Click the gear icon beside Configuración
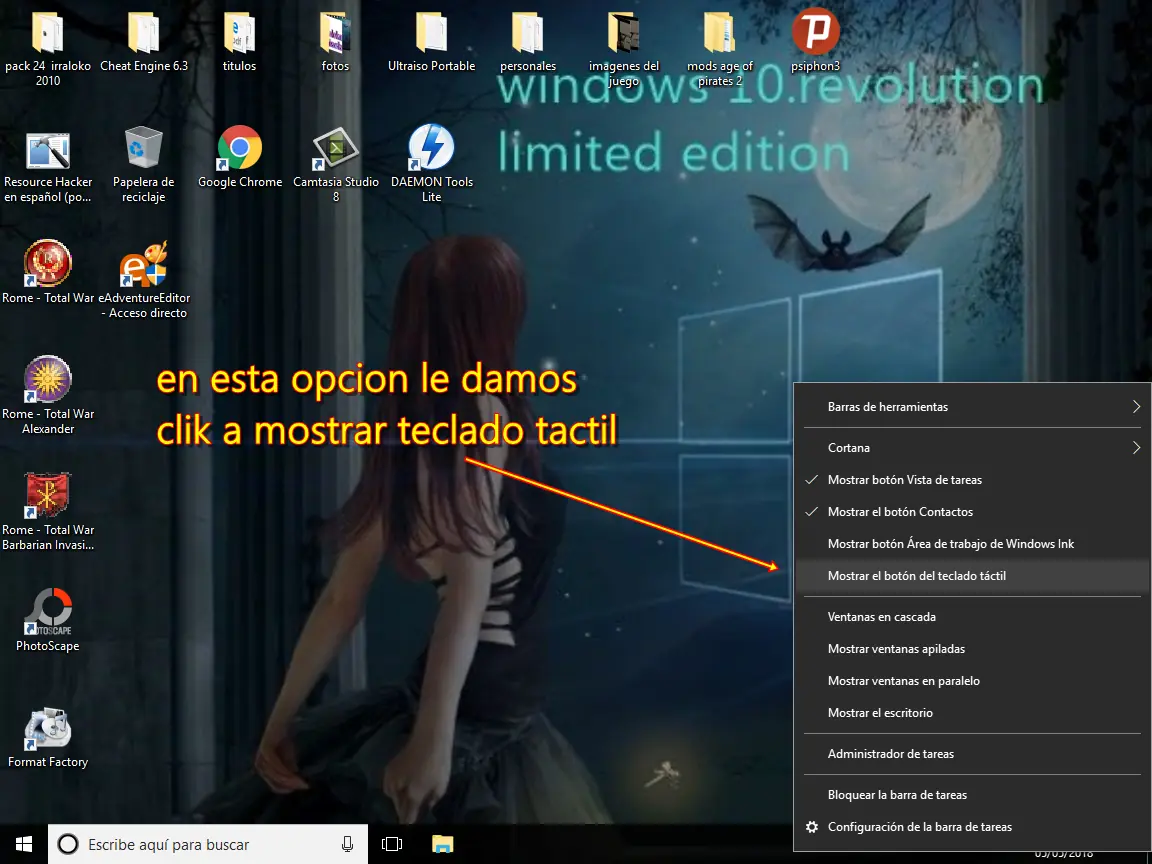The image size is (1152, 864). coord(812,827)
